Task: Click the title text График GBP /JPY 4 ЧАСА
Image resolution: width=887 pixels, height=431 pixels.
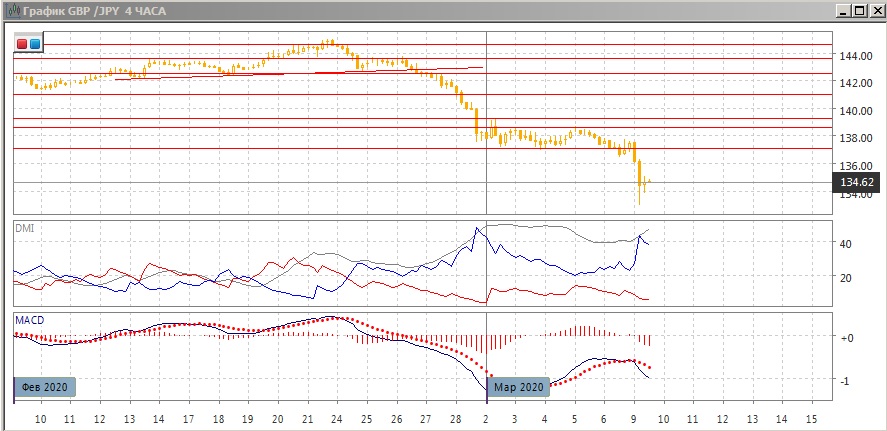Action: 96,9
